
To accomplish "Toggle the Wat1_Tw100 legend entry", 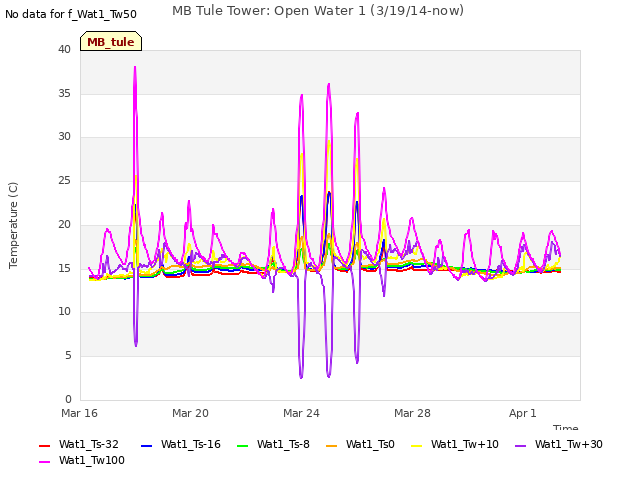I will point(82,460).
